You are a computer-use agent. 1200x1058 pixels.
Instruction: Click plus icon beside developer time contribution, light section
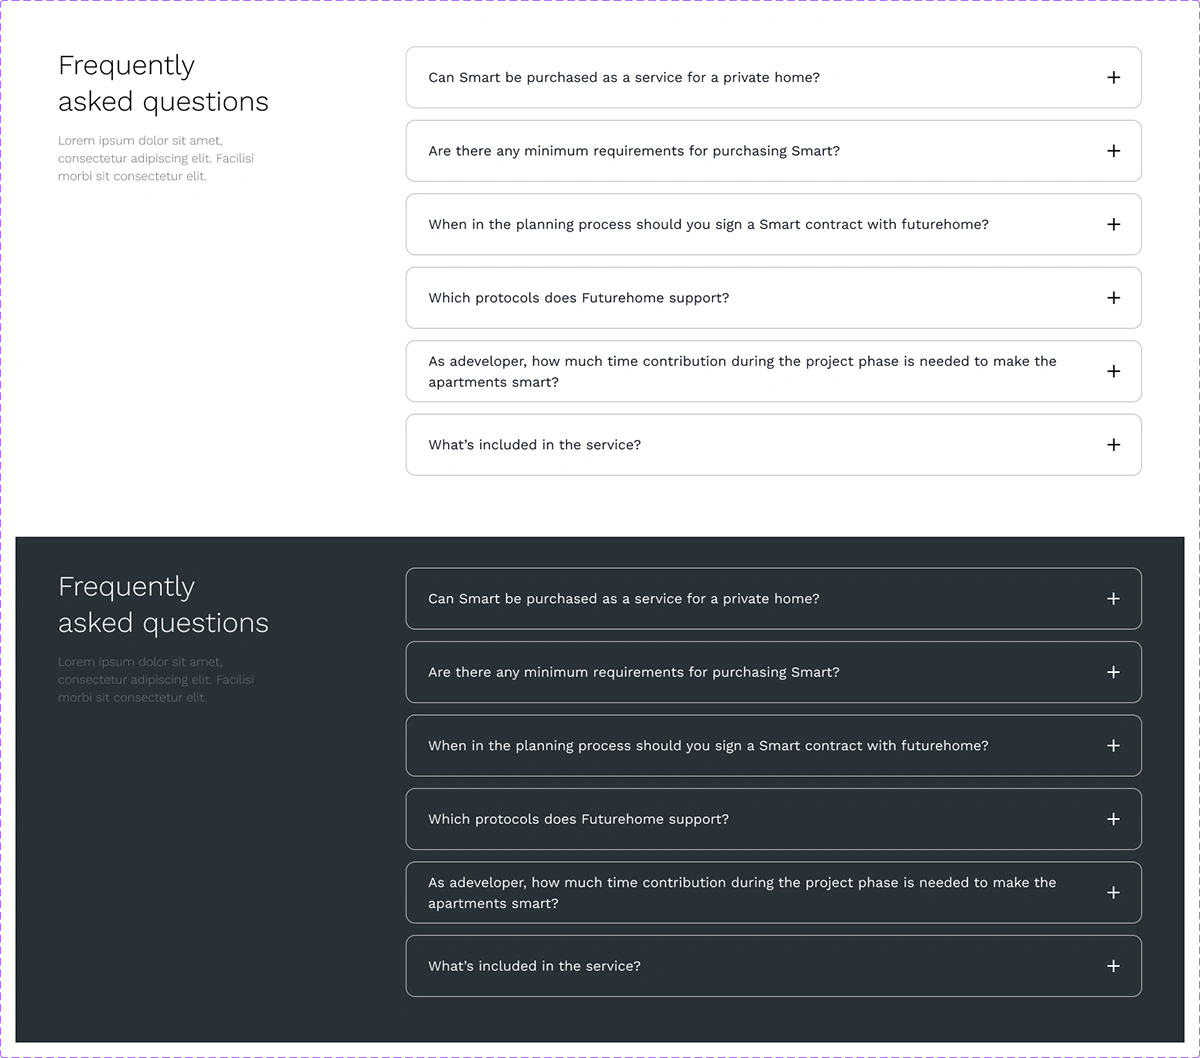click(1113, 371)
